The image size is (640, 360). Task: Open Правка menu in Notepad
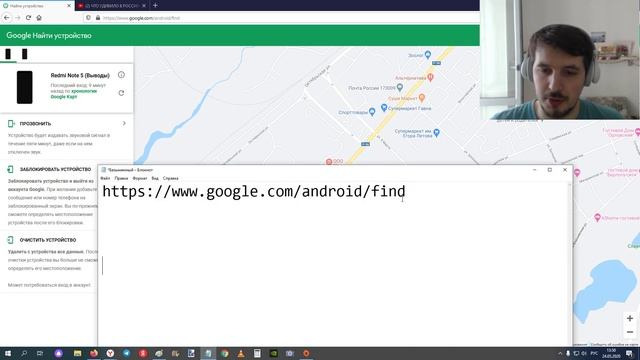click(121, 178)
